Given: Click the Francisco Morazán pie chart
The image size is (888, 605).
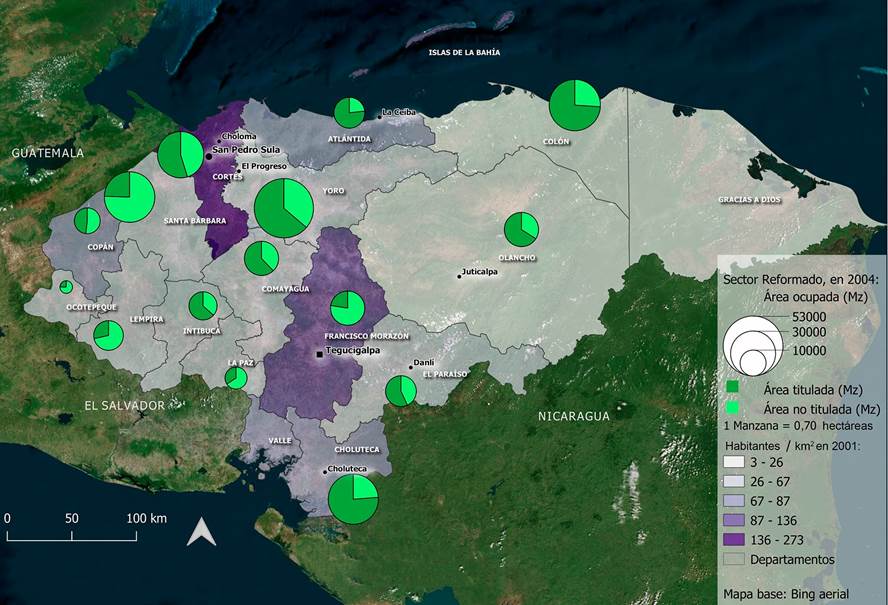Looking at the screenshot, I should 347,308.
